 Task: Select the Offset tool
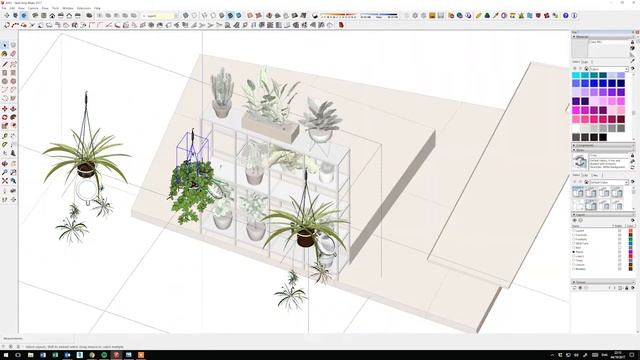[x=13, y=126]
